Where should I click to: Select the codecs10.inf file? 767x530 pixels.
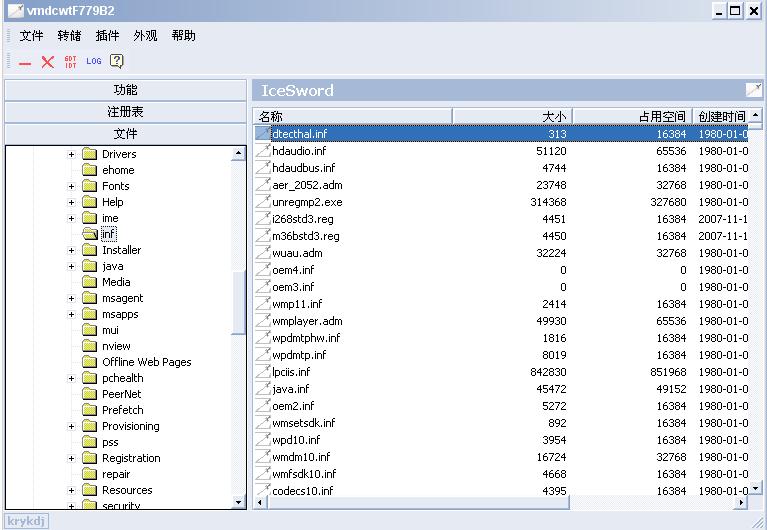point(302,491)
